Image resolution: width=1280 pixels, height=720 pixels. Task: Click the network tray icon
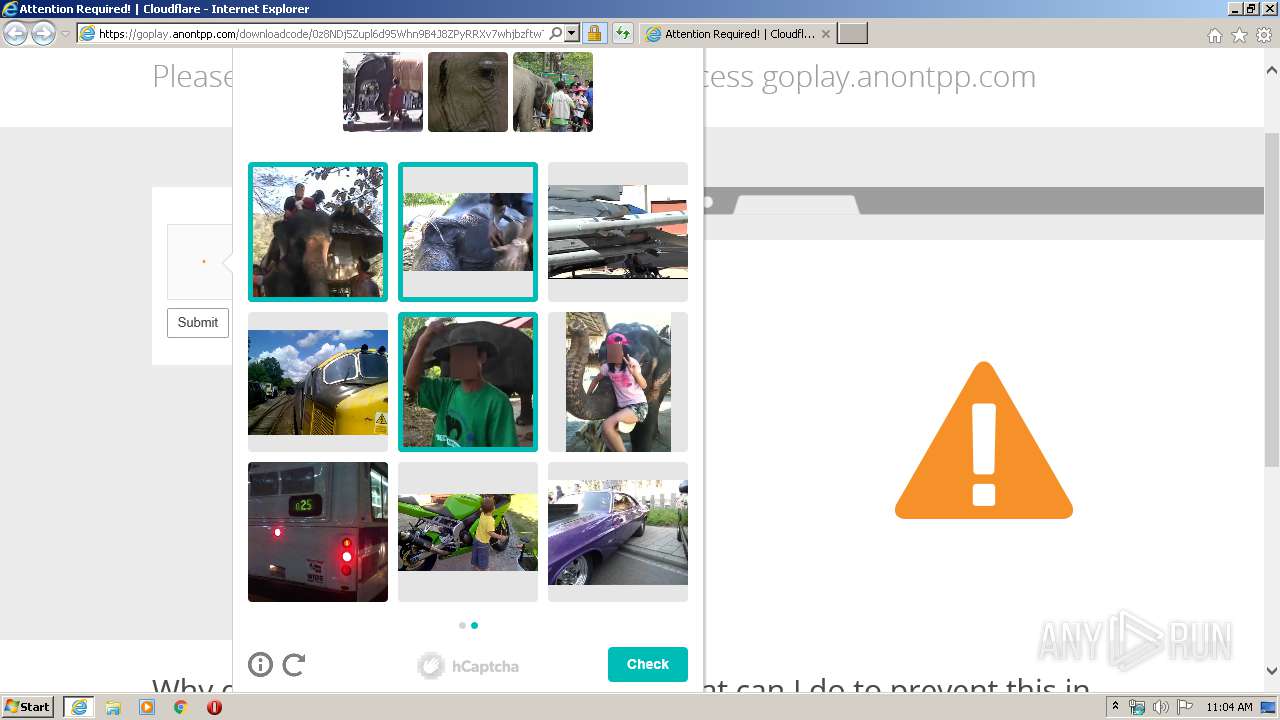click(1137, 707)
